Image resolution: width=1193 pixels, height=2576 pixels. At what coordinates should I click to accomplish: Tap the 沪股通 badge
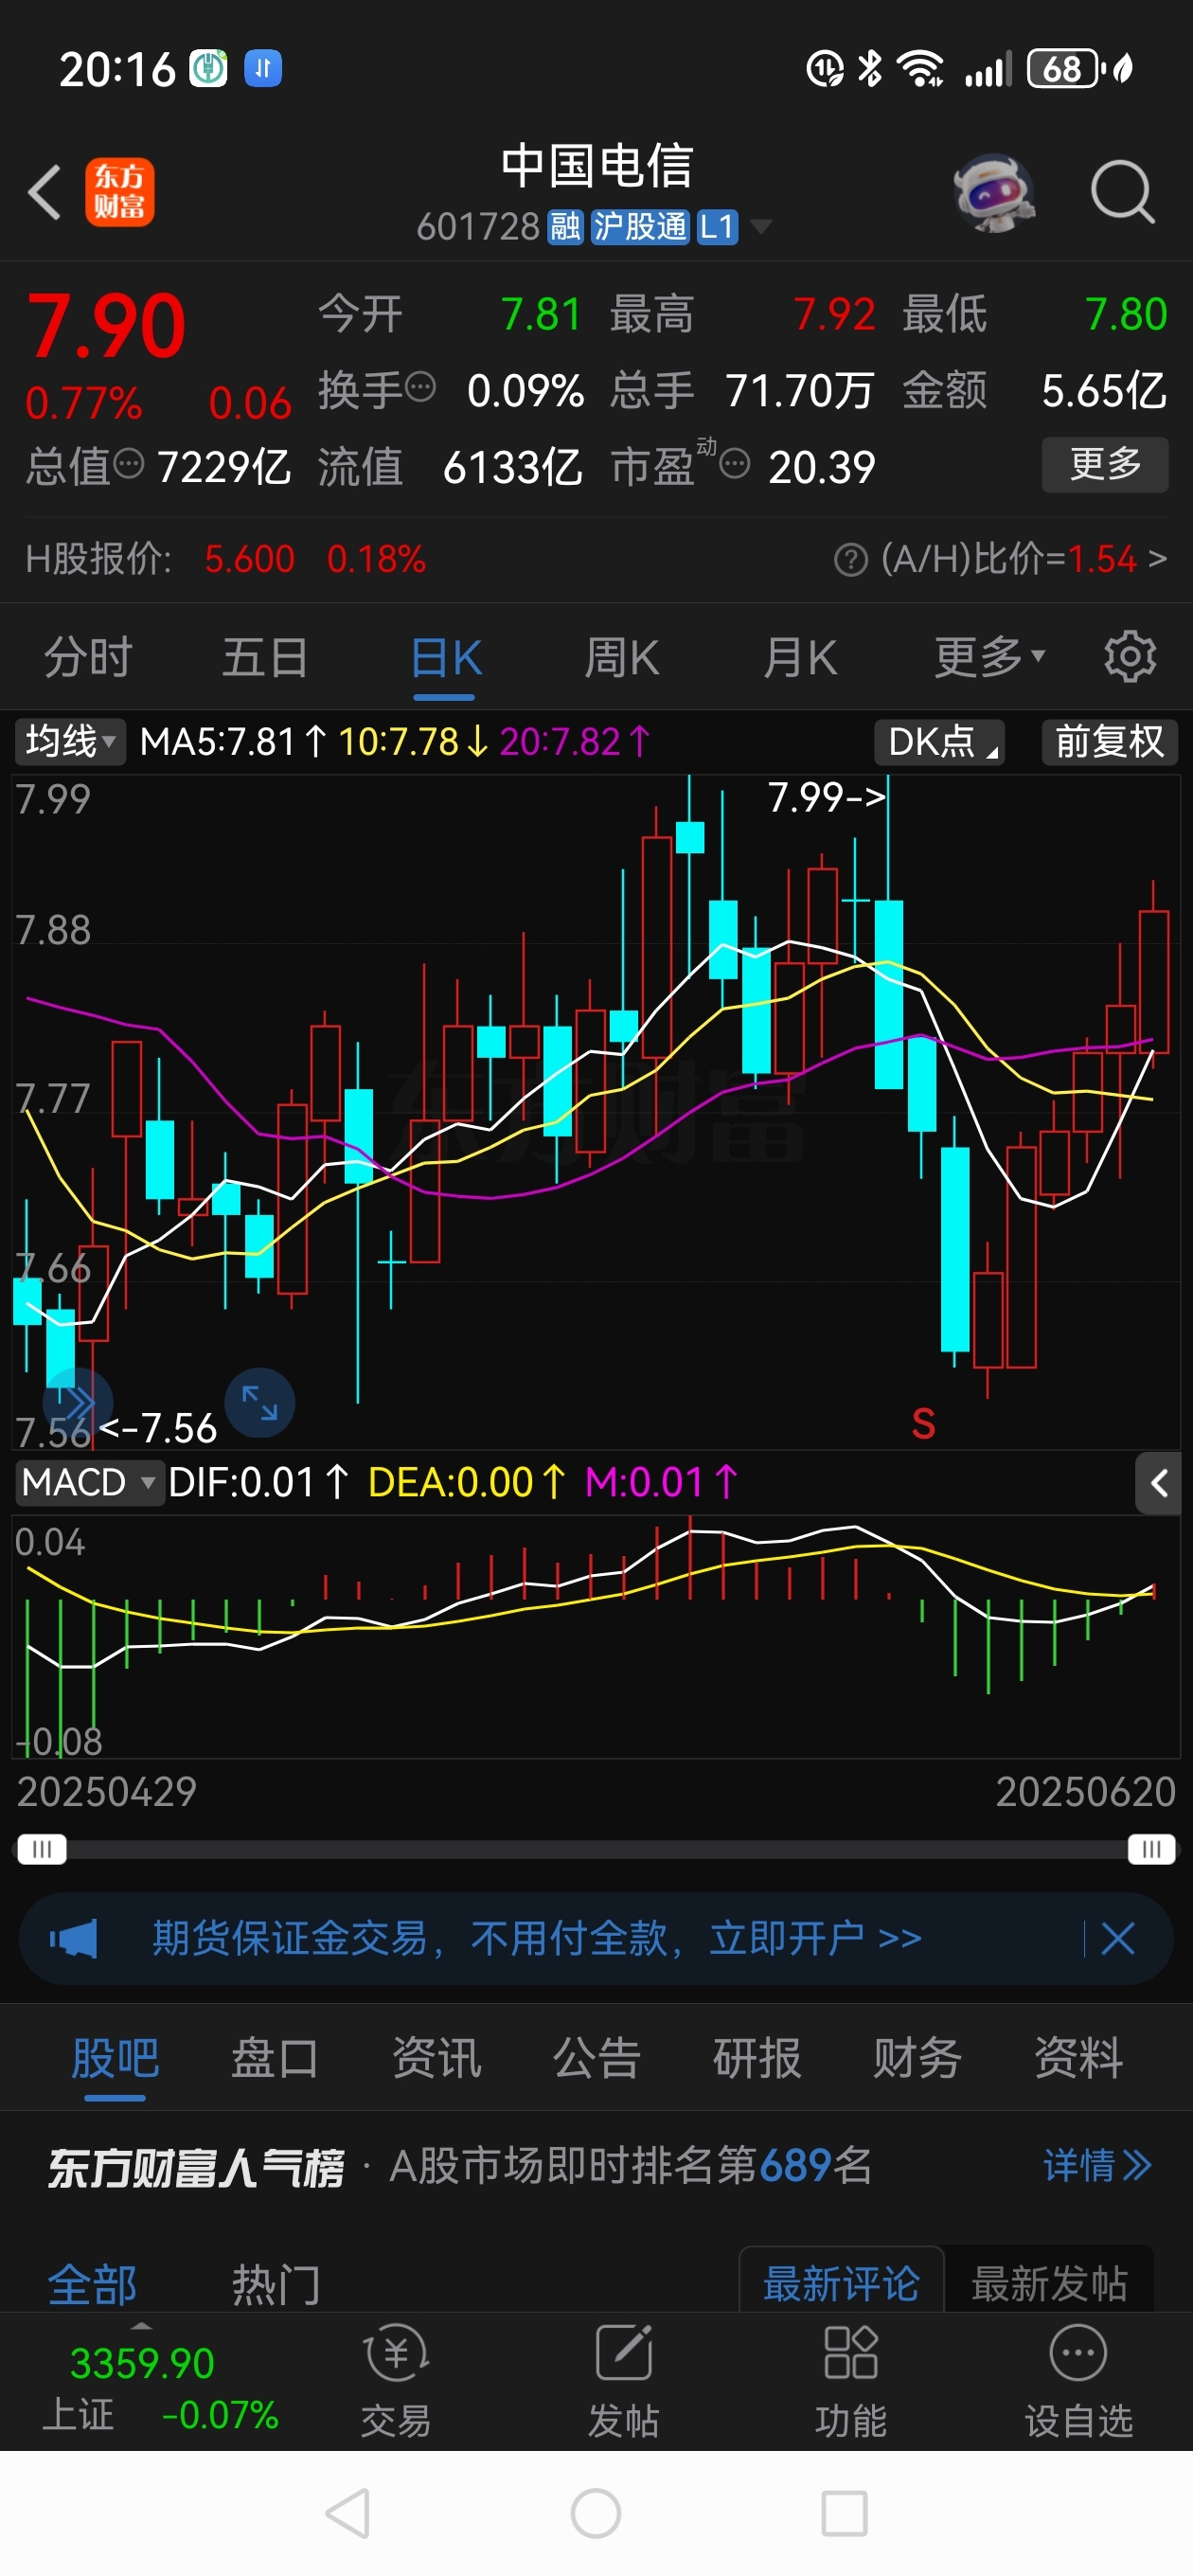(639, 227)
